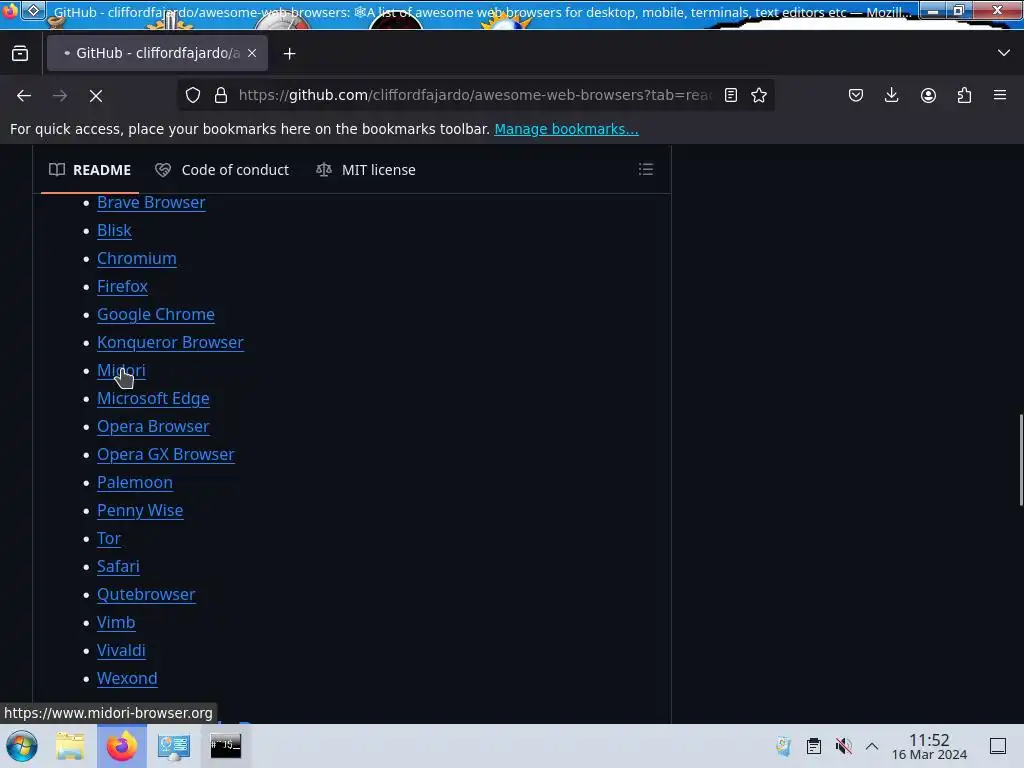Open Chromium link

point(136,259)
